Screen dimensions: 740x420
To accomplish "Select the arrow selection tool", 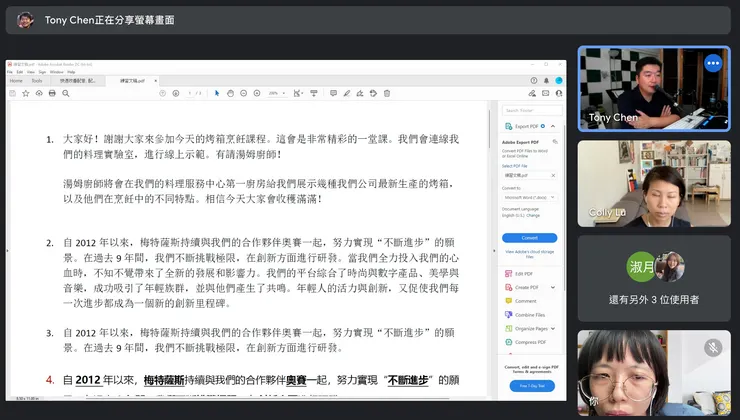I will click(x=217, y=93).
